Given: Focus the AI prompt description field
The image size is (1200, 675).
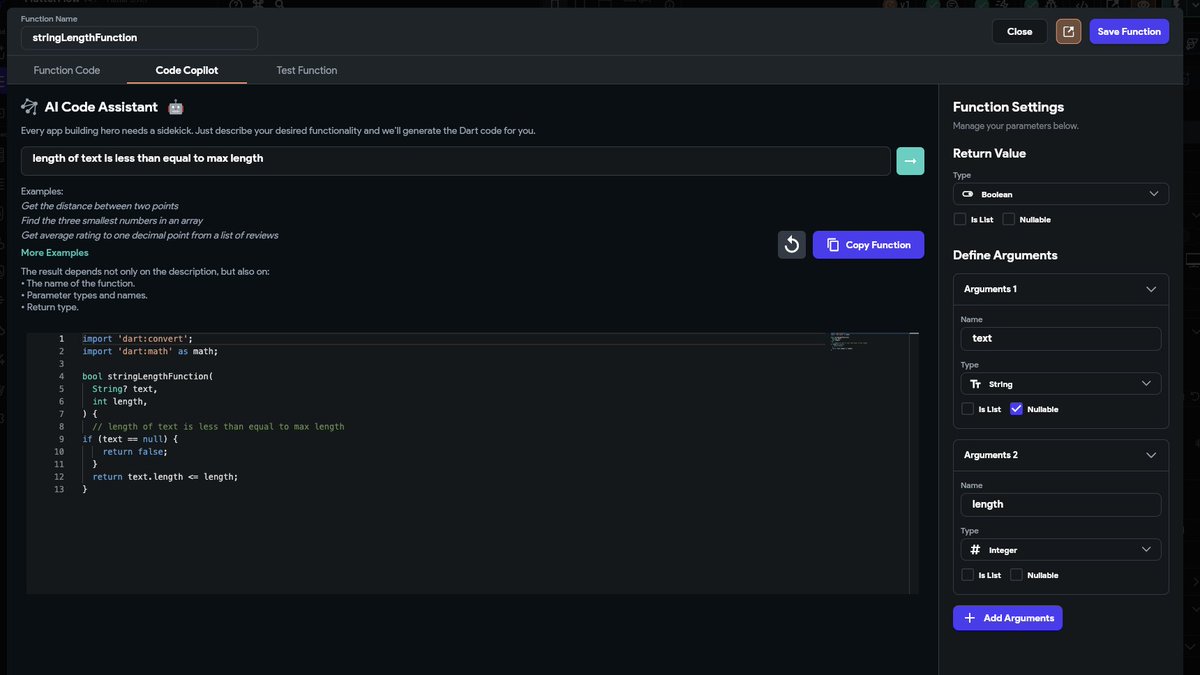Looking at the screenshot, I should pos(456,160).
